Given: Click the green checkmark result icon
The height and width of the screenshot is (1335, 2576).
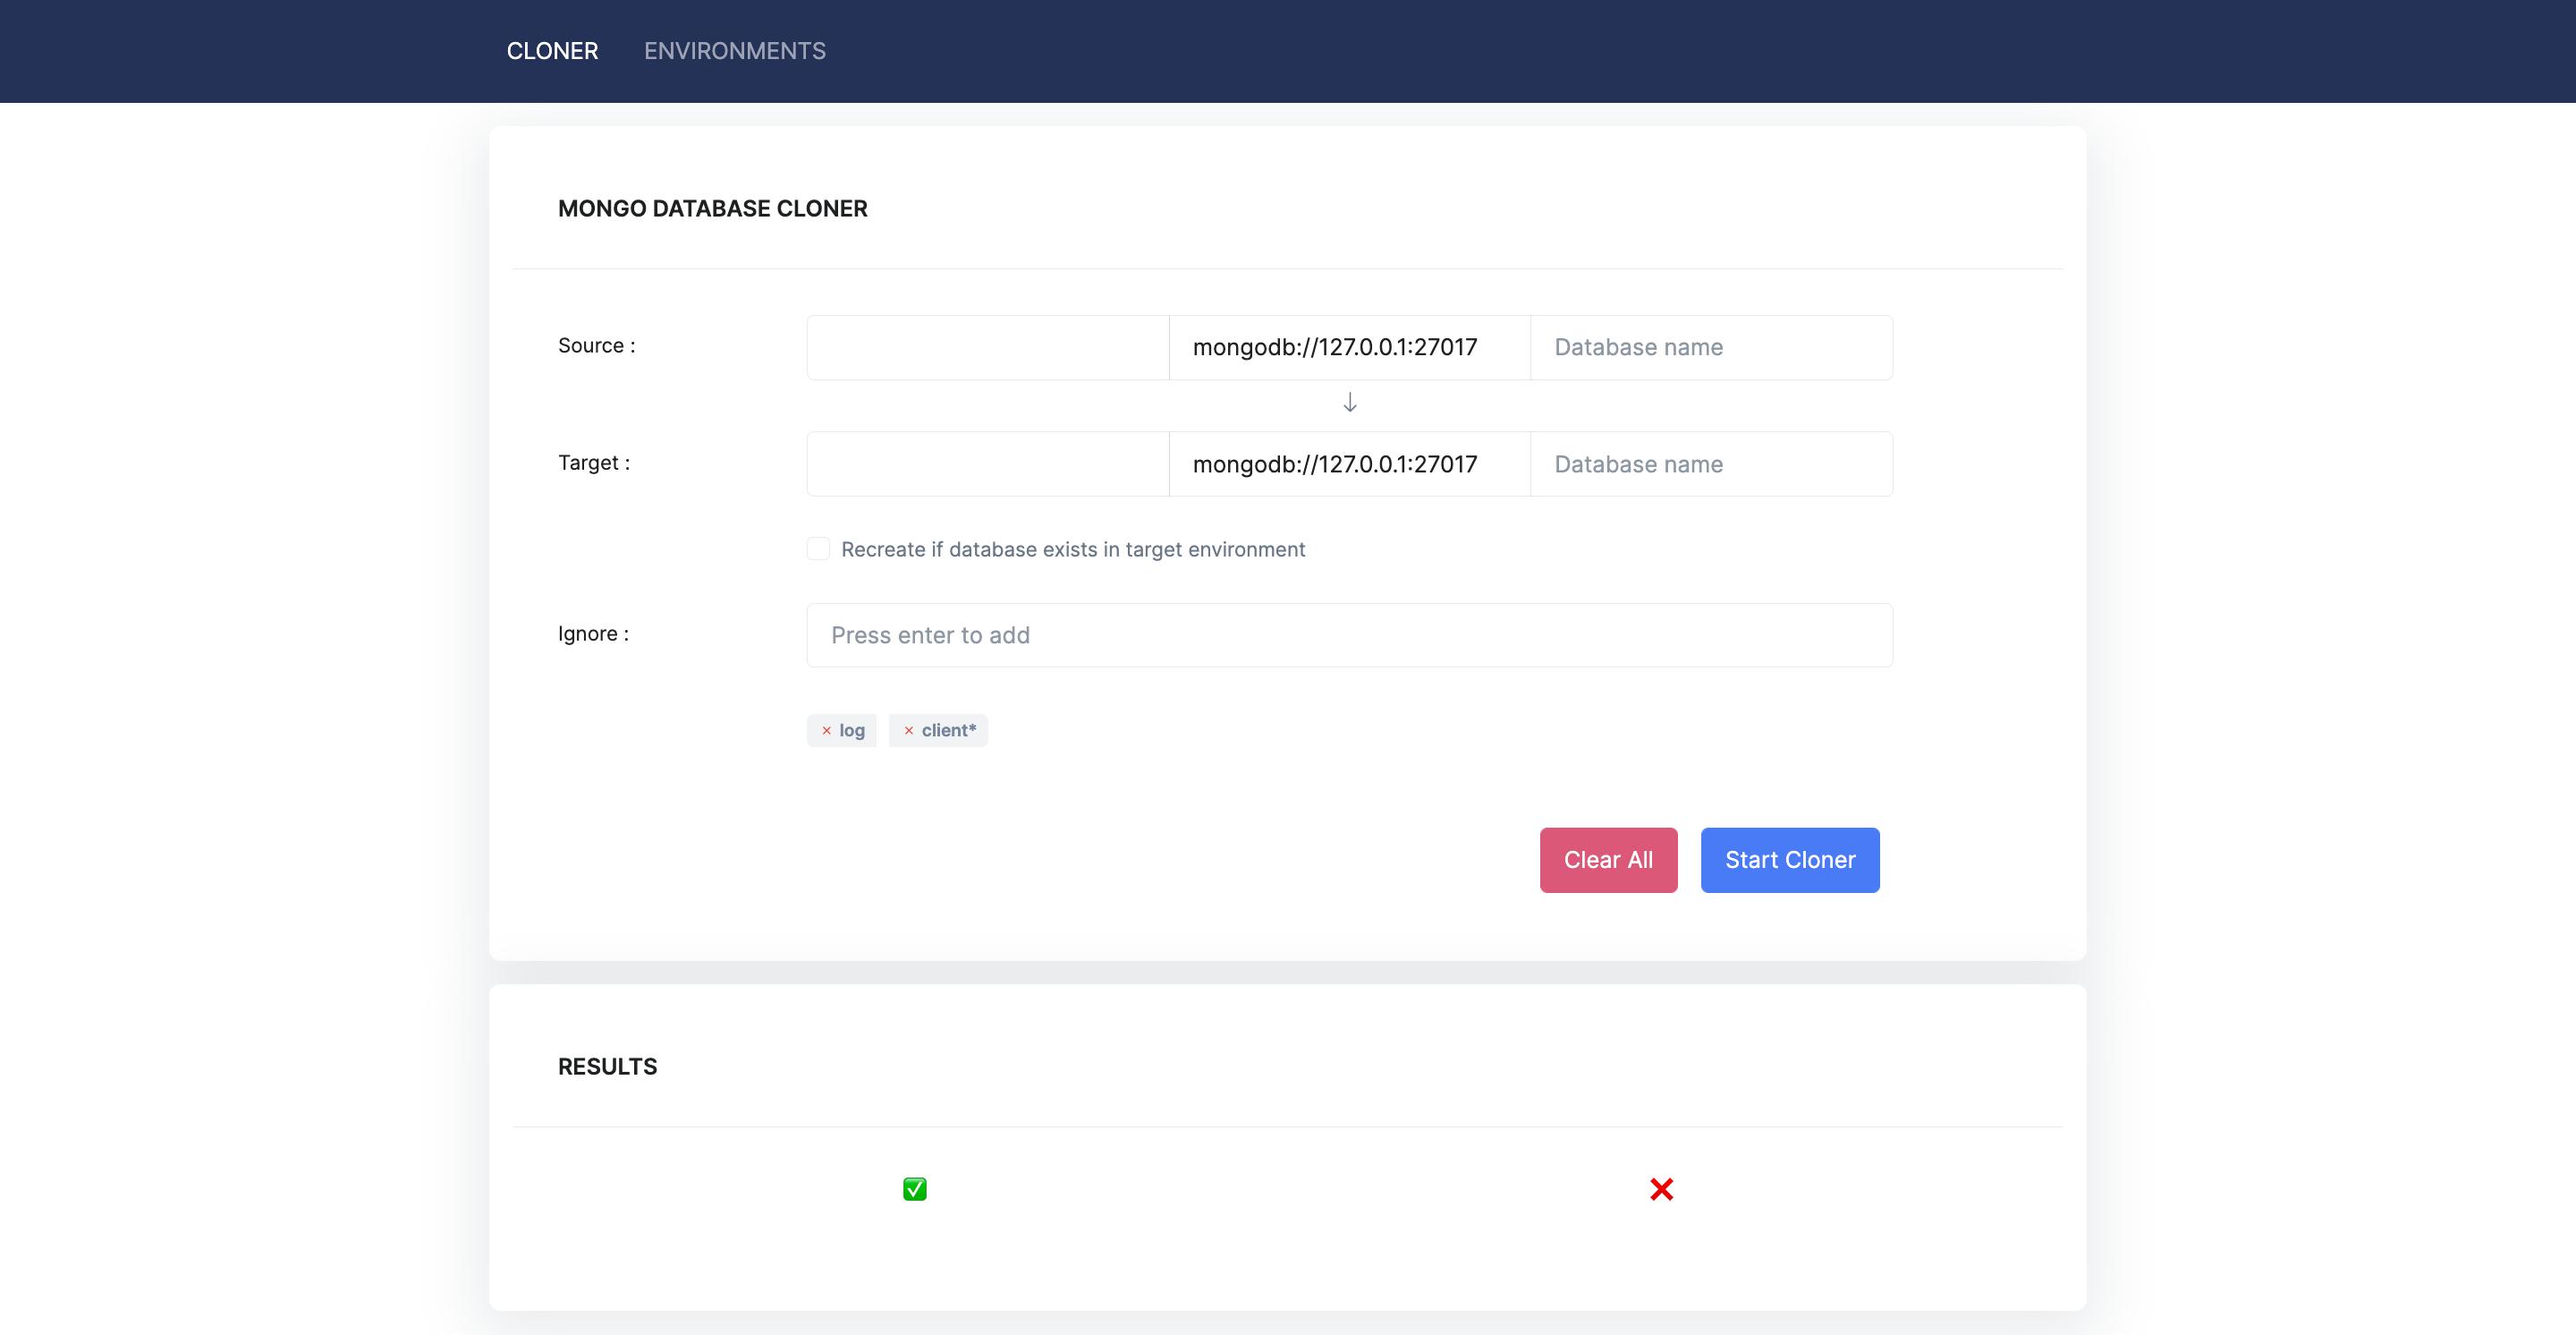Looking at the screenshot, I should (914, 1189).
